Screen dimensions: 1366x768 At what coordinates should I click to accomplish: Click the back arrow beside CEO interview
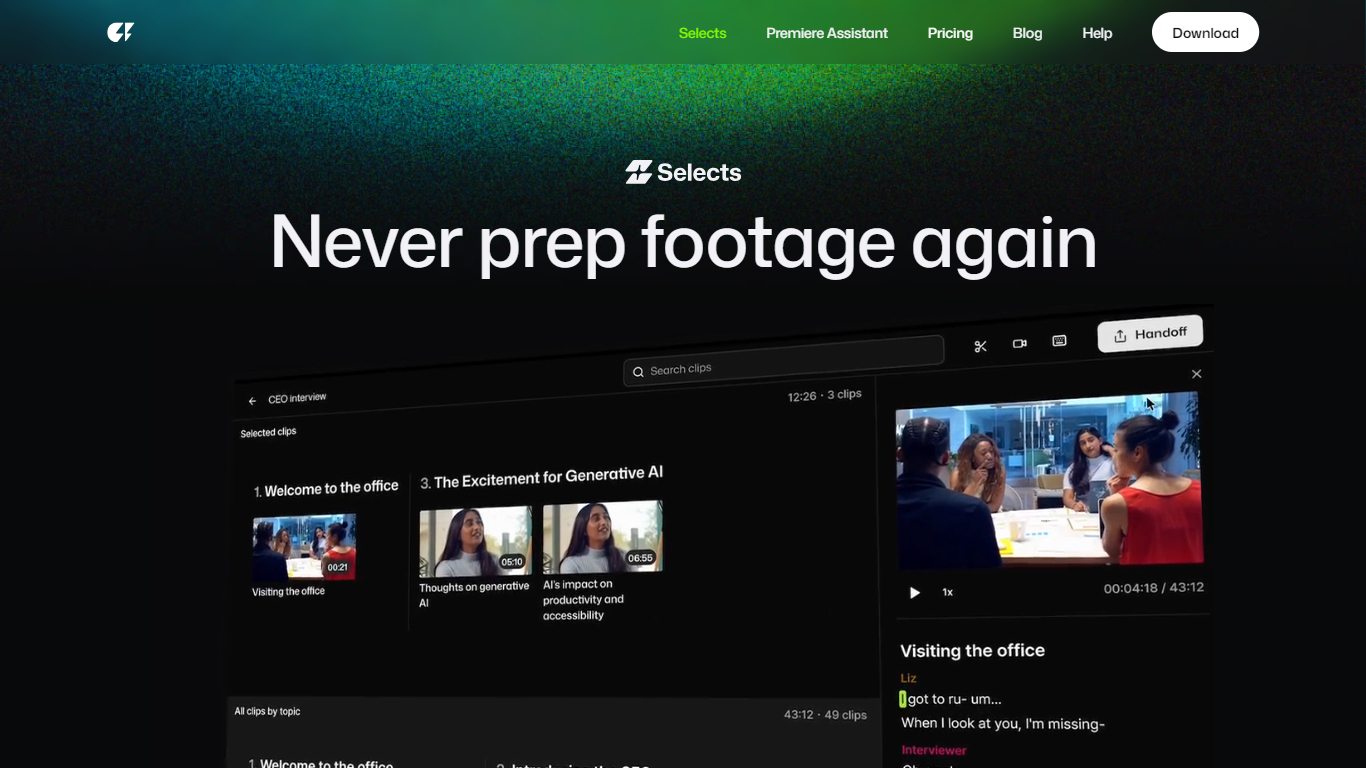click(x=252, y=401)
